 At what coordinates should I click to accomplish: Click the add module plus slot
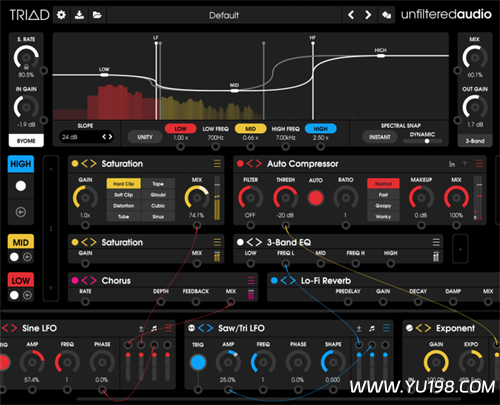[x=460, y=249]
